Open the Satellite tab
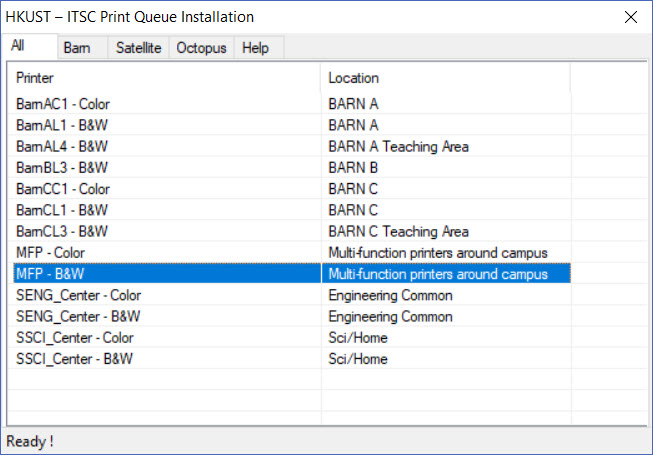The height and width of the screenshot is (455, 653). click(138, 48)
